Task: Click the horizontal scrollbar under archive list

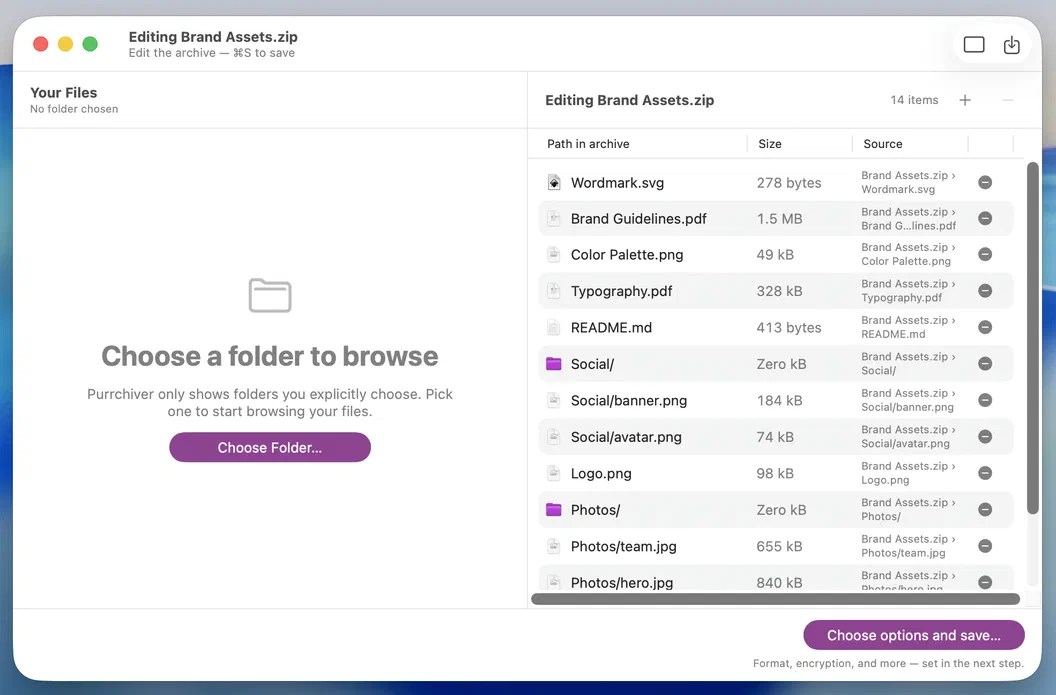Action: (775, 599)
